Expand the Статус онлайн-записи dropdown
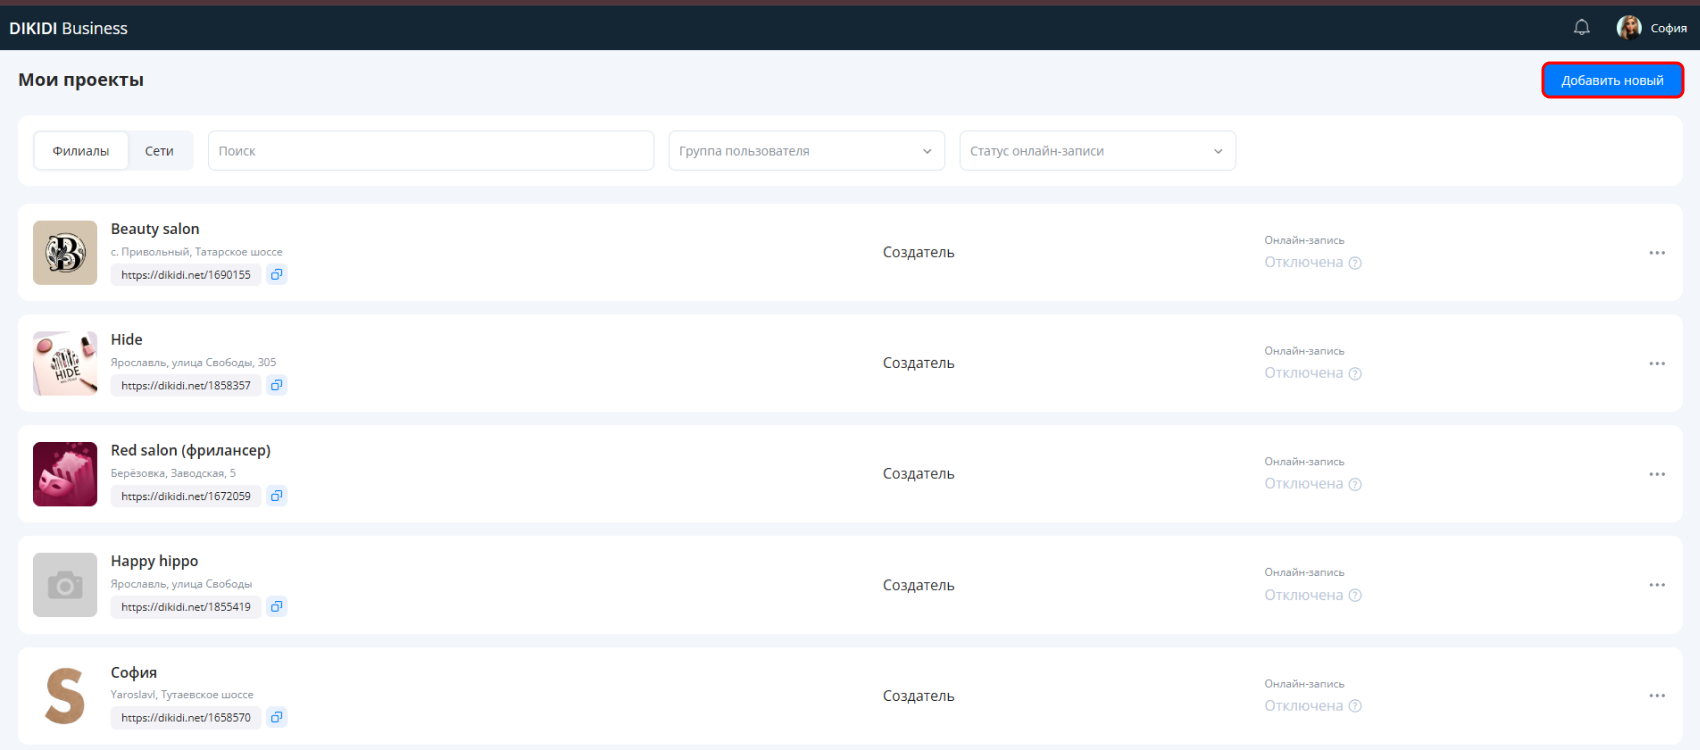The width and height of the screenshot is (1700, 750). click(1098, 151)
